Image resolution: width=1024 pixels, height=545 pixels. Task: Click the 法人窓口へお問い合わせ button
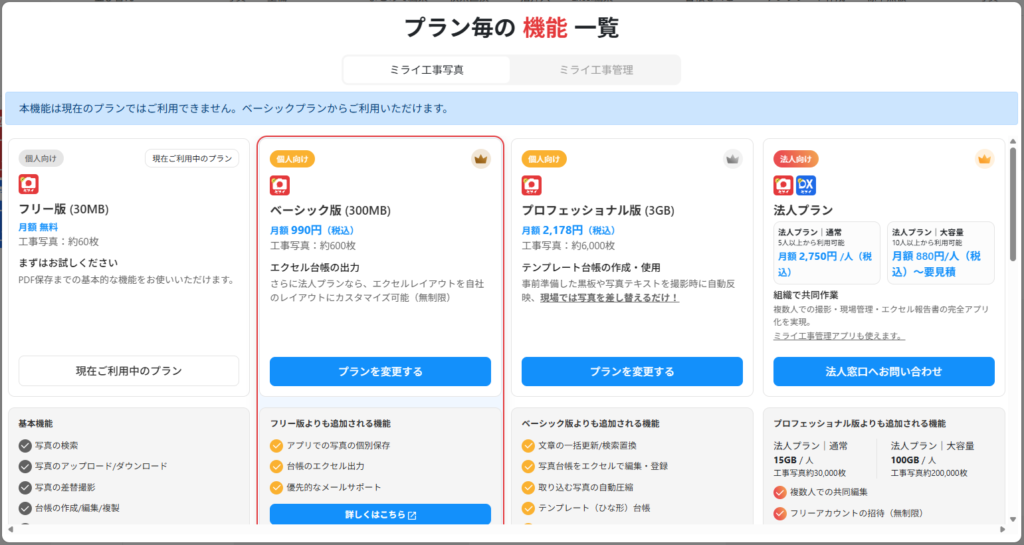coord(884,371)
